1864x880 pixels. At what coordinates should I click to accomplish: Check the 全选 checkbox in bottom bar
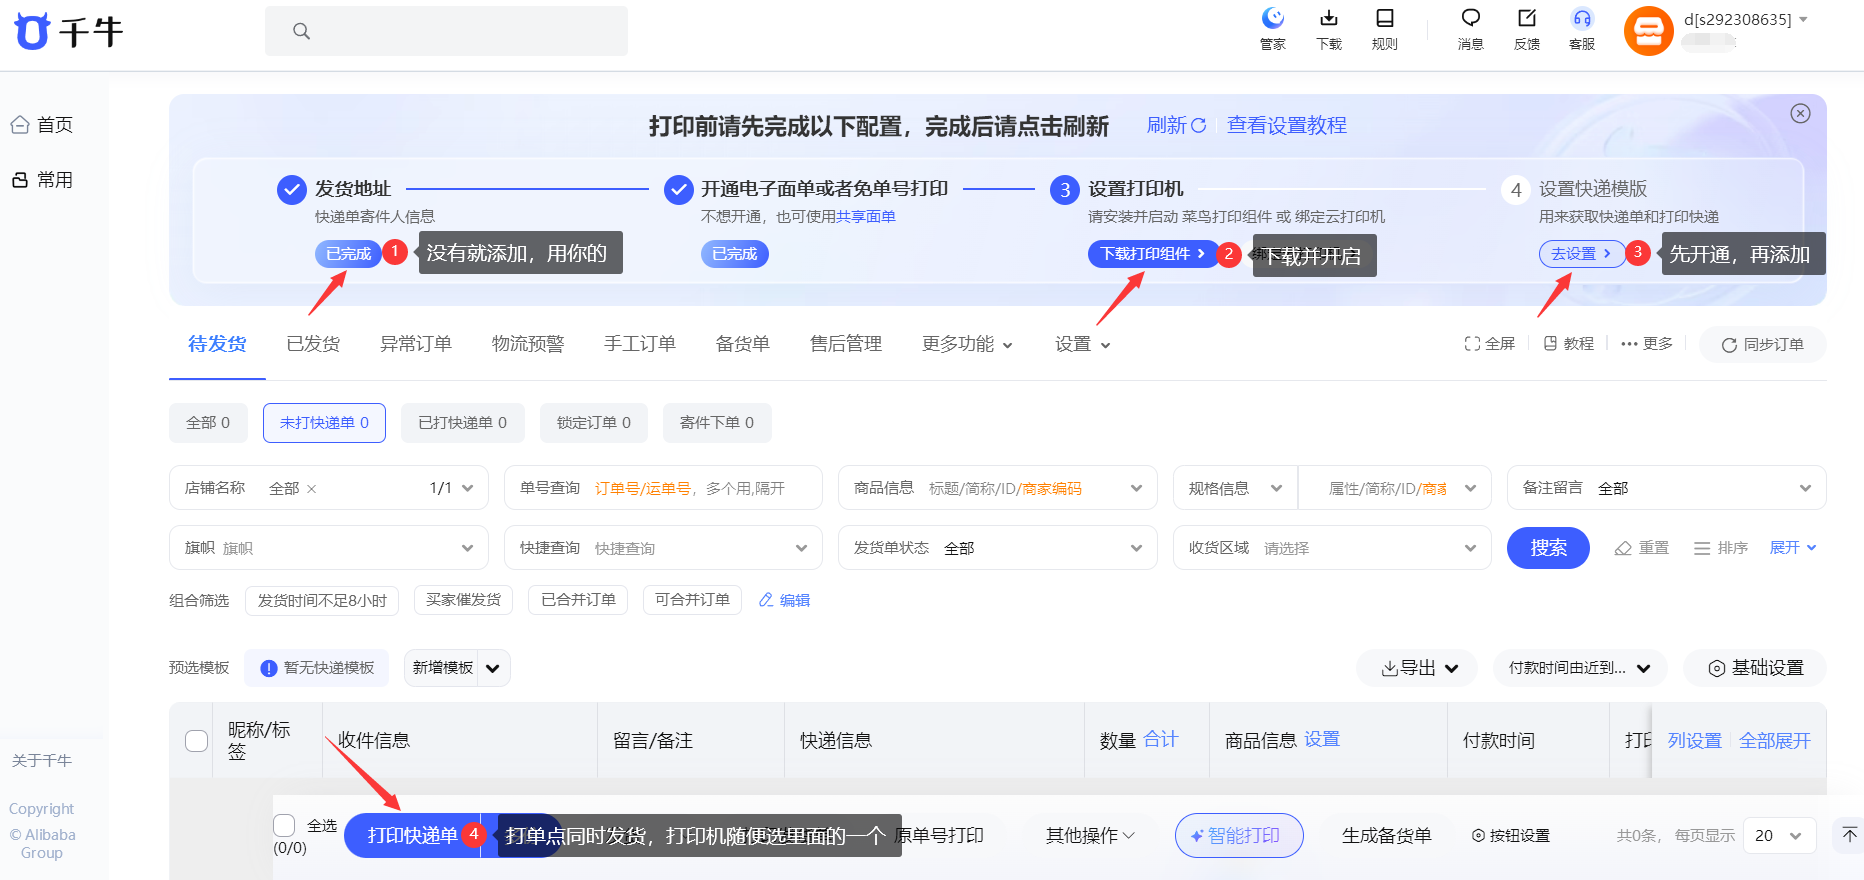(285, 825)
